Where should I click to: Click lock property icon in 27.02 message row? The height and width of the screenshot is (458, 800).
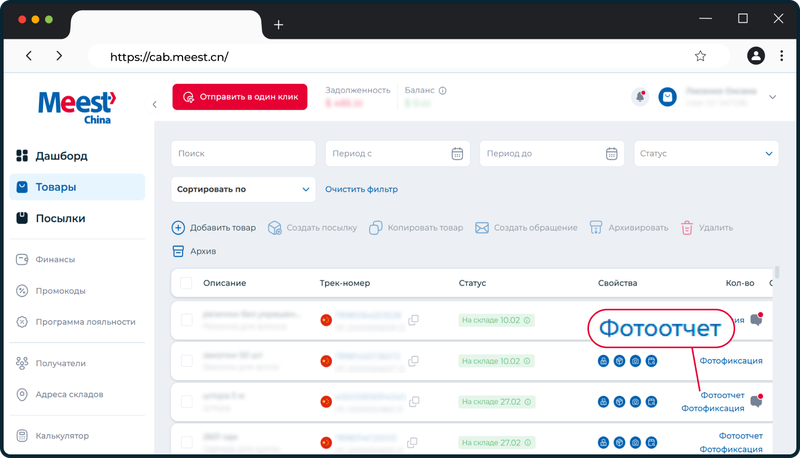[603, 401]
